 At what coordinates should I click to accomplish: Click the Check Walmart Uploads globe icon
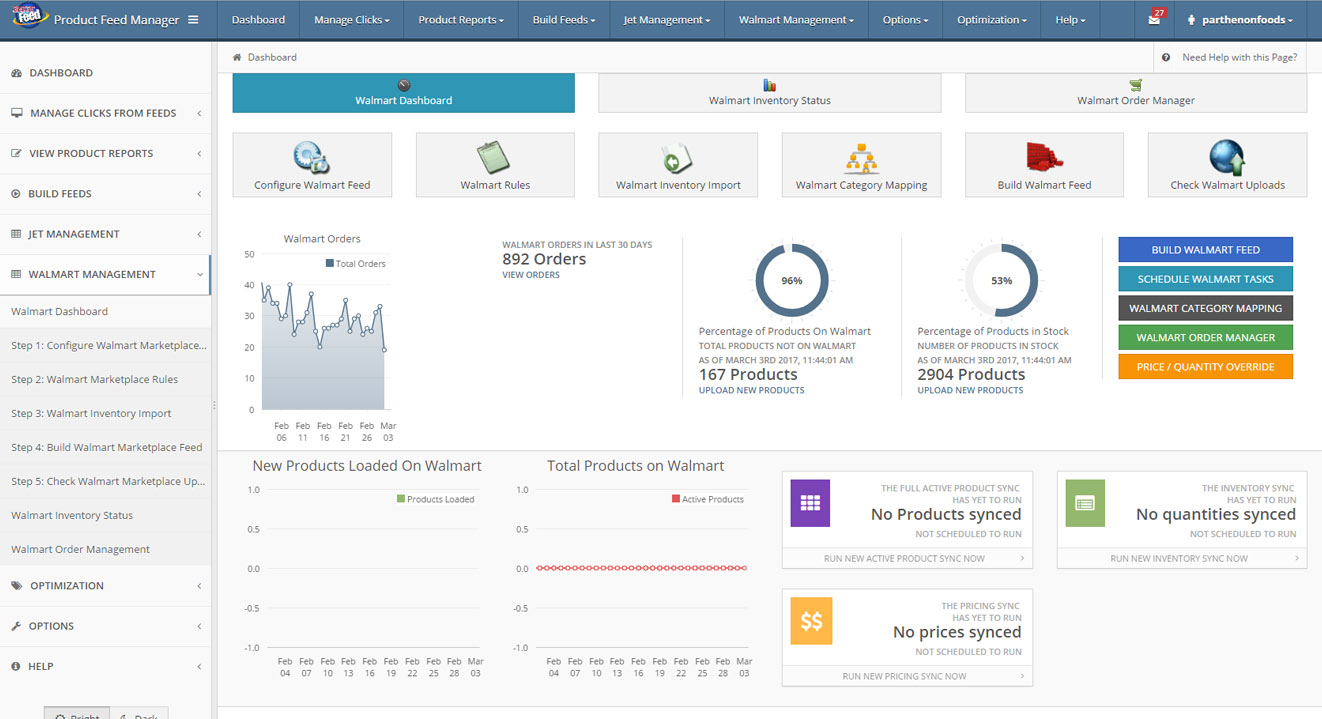point(1227,158)
